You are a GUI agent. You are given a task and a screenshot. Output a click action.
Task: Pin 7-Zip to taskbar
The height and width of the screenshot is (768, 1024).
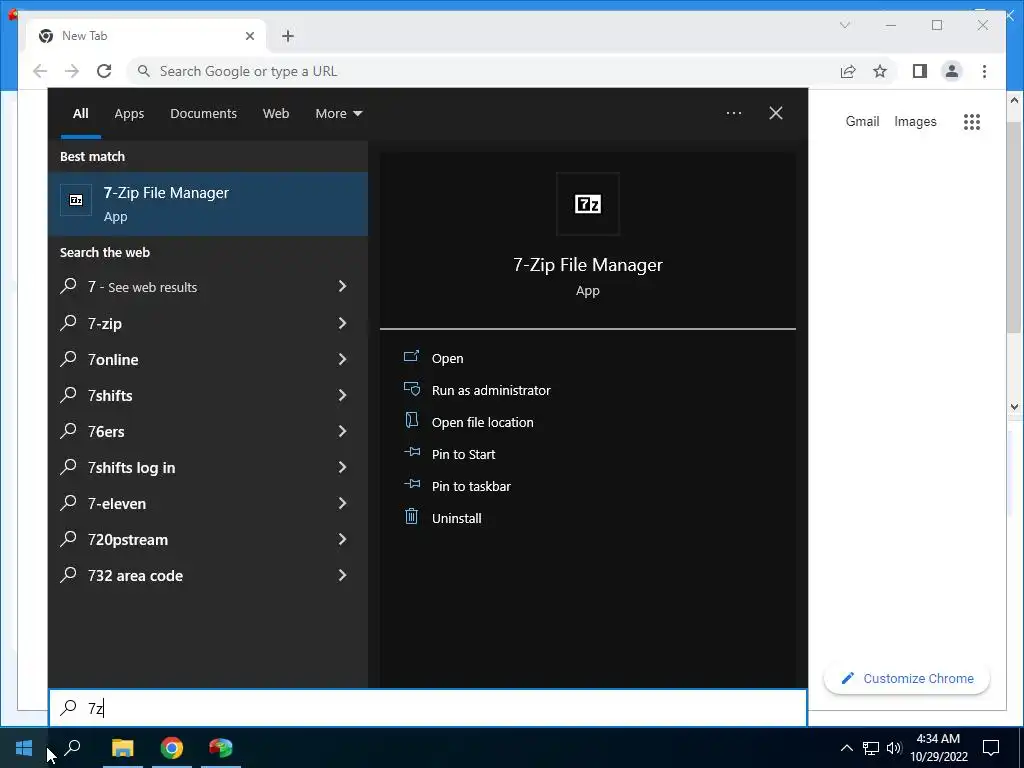point(471,487)
